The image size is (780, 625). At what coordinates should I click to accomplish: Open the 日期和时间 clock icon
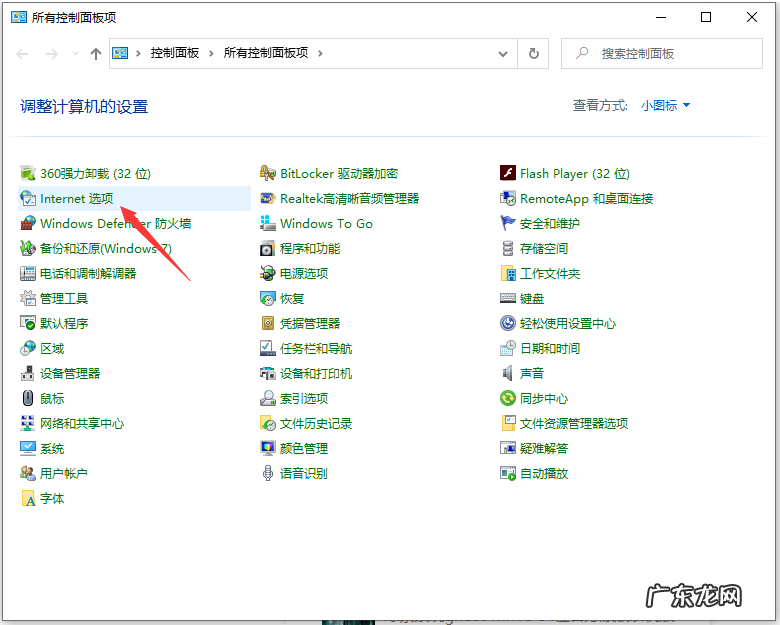click(507, 348)
